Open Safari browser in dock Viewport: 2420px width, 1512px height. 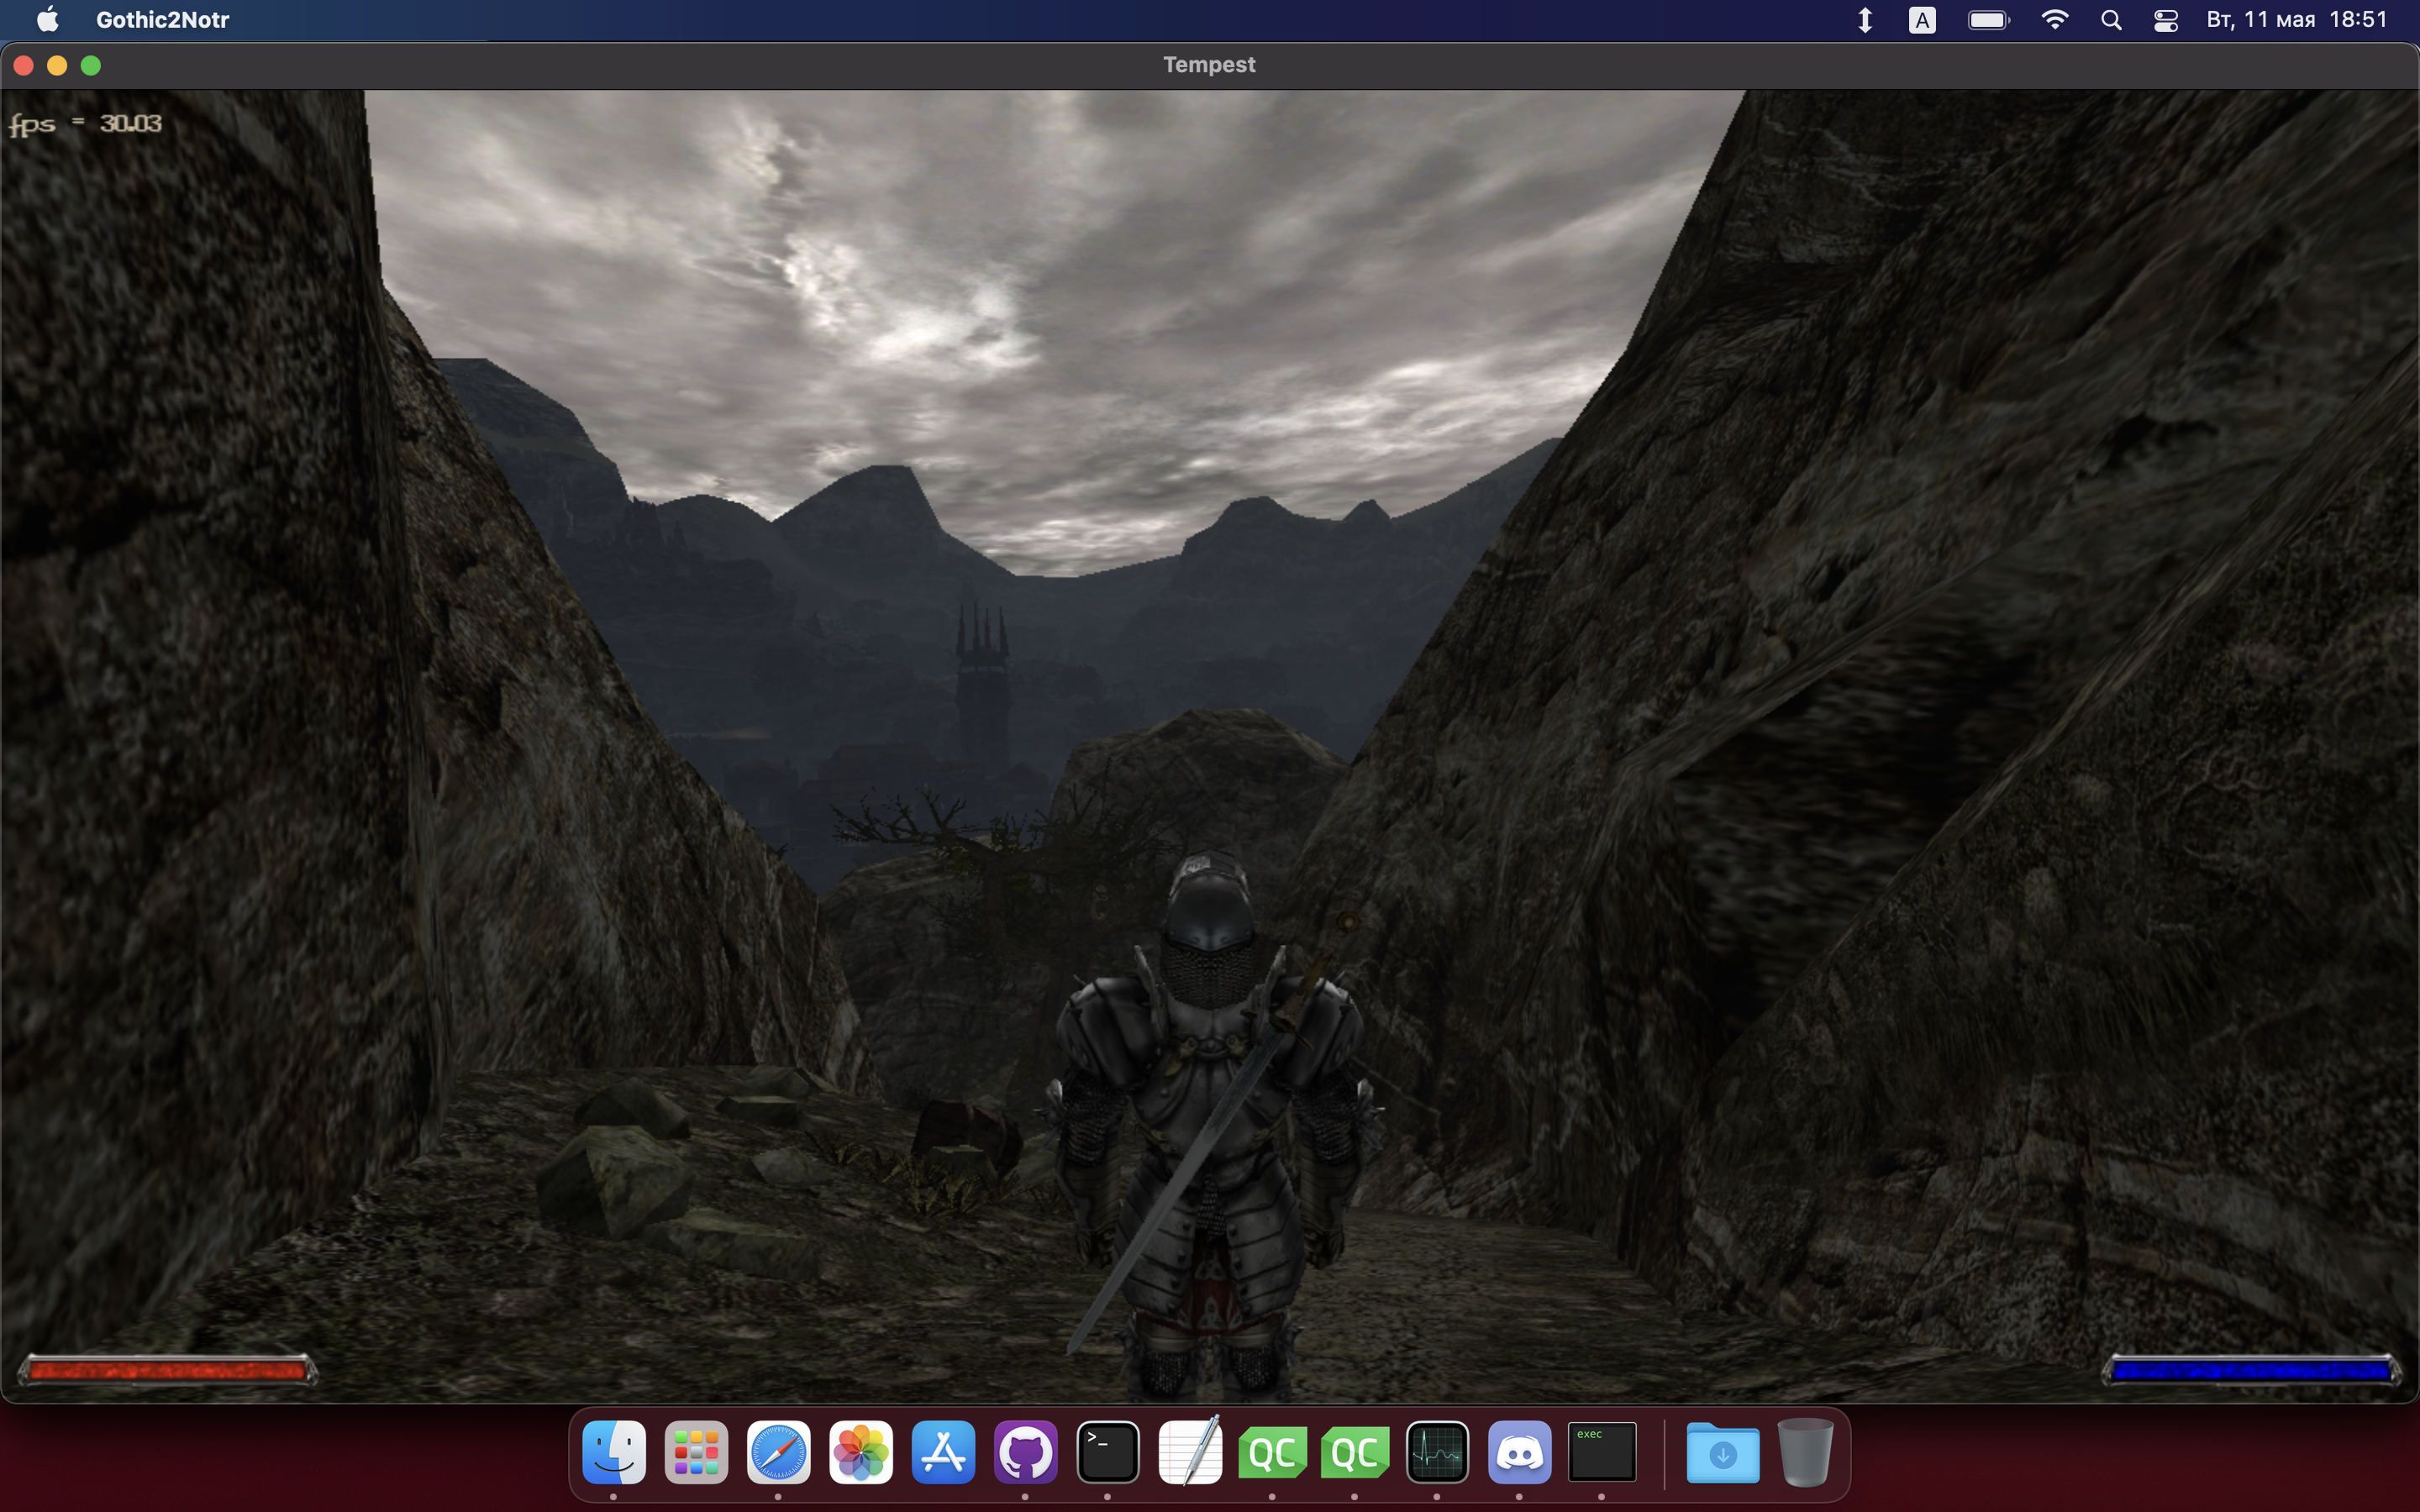pos(778,1452)
